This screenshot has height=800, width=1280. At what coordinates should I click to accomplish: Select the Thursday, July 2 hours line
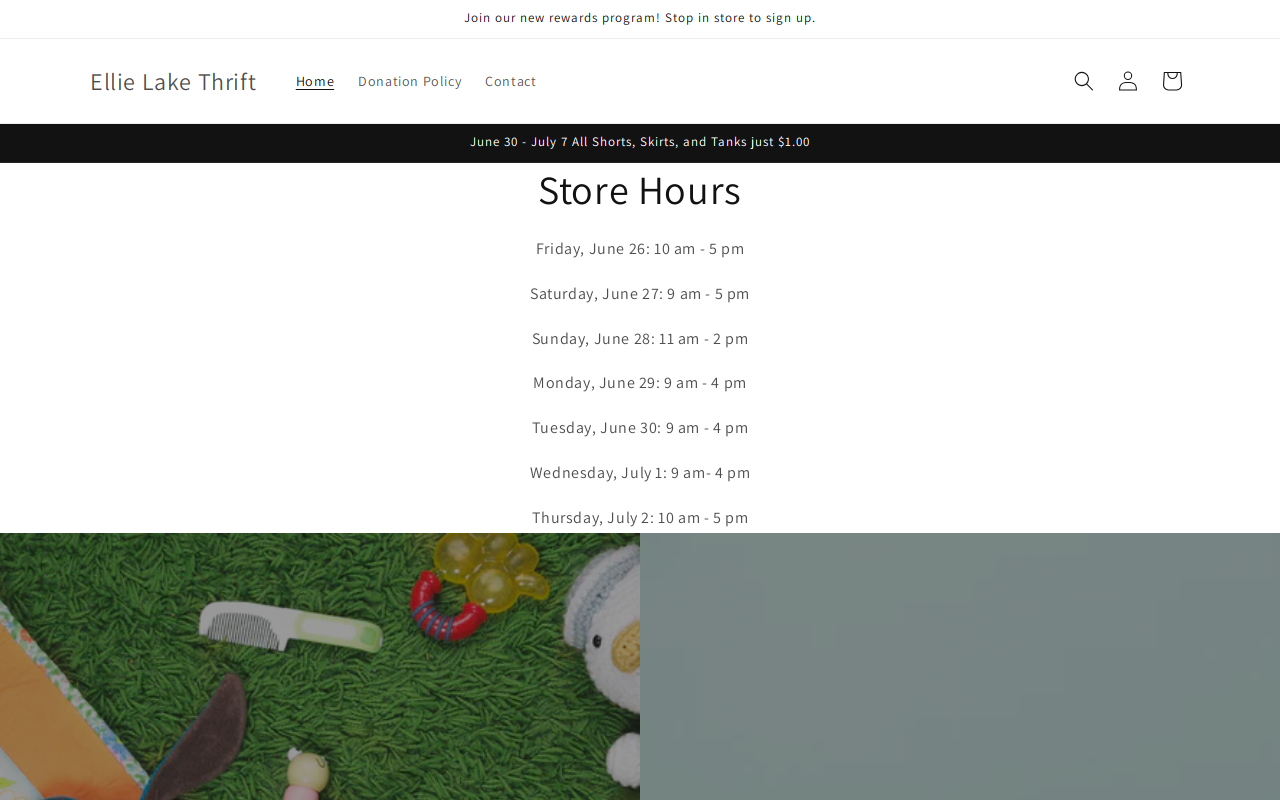tap(640, 518)
